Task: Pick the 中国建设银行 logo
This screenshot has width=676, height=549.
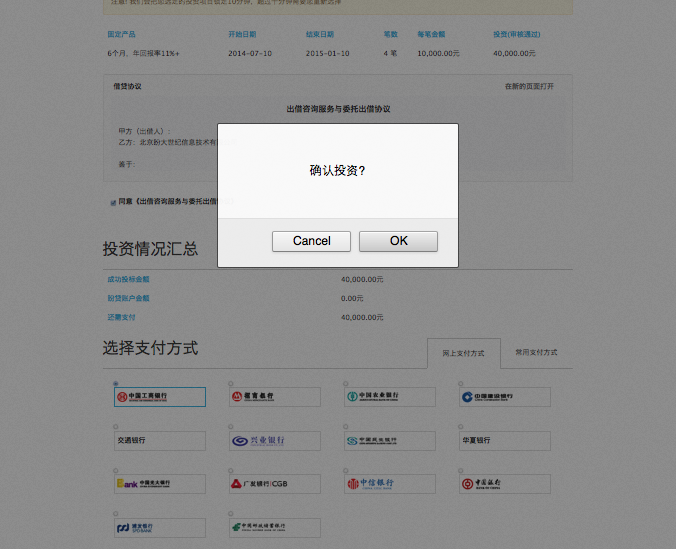Action: pyautogui.click(x=505, y=397)
